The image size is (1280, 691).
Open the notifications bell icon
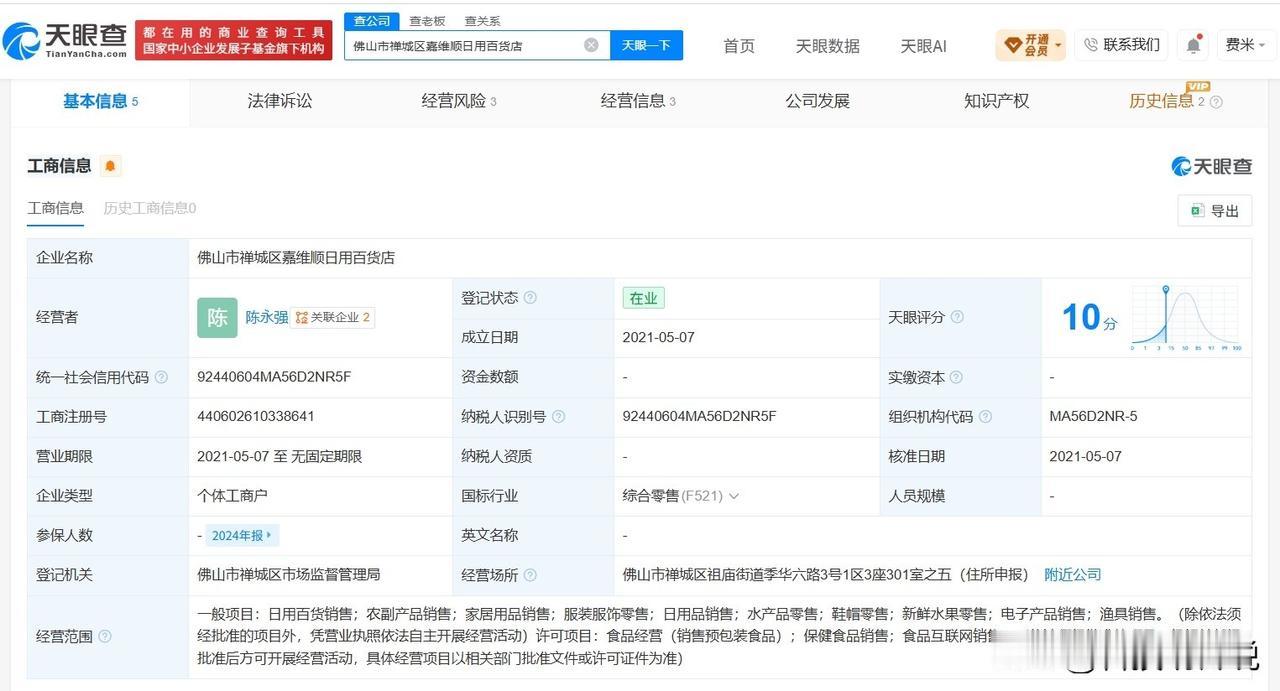point(1194,45)
